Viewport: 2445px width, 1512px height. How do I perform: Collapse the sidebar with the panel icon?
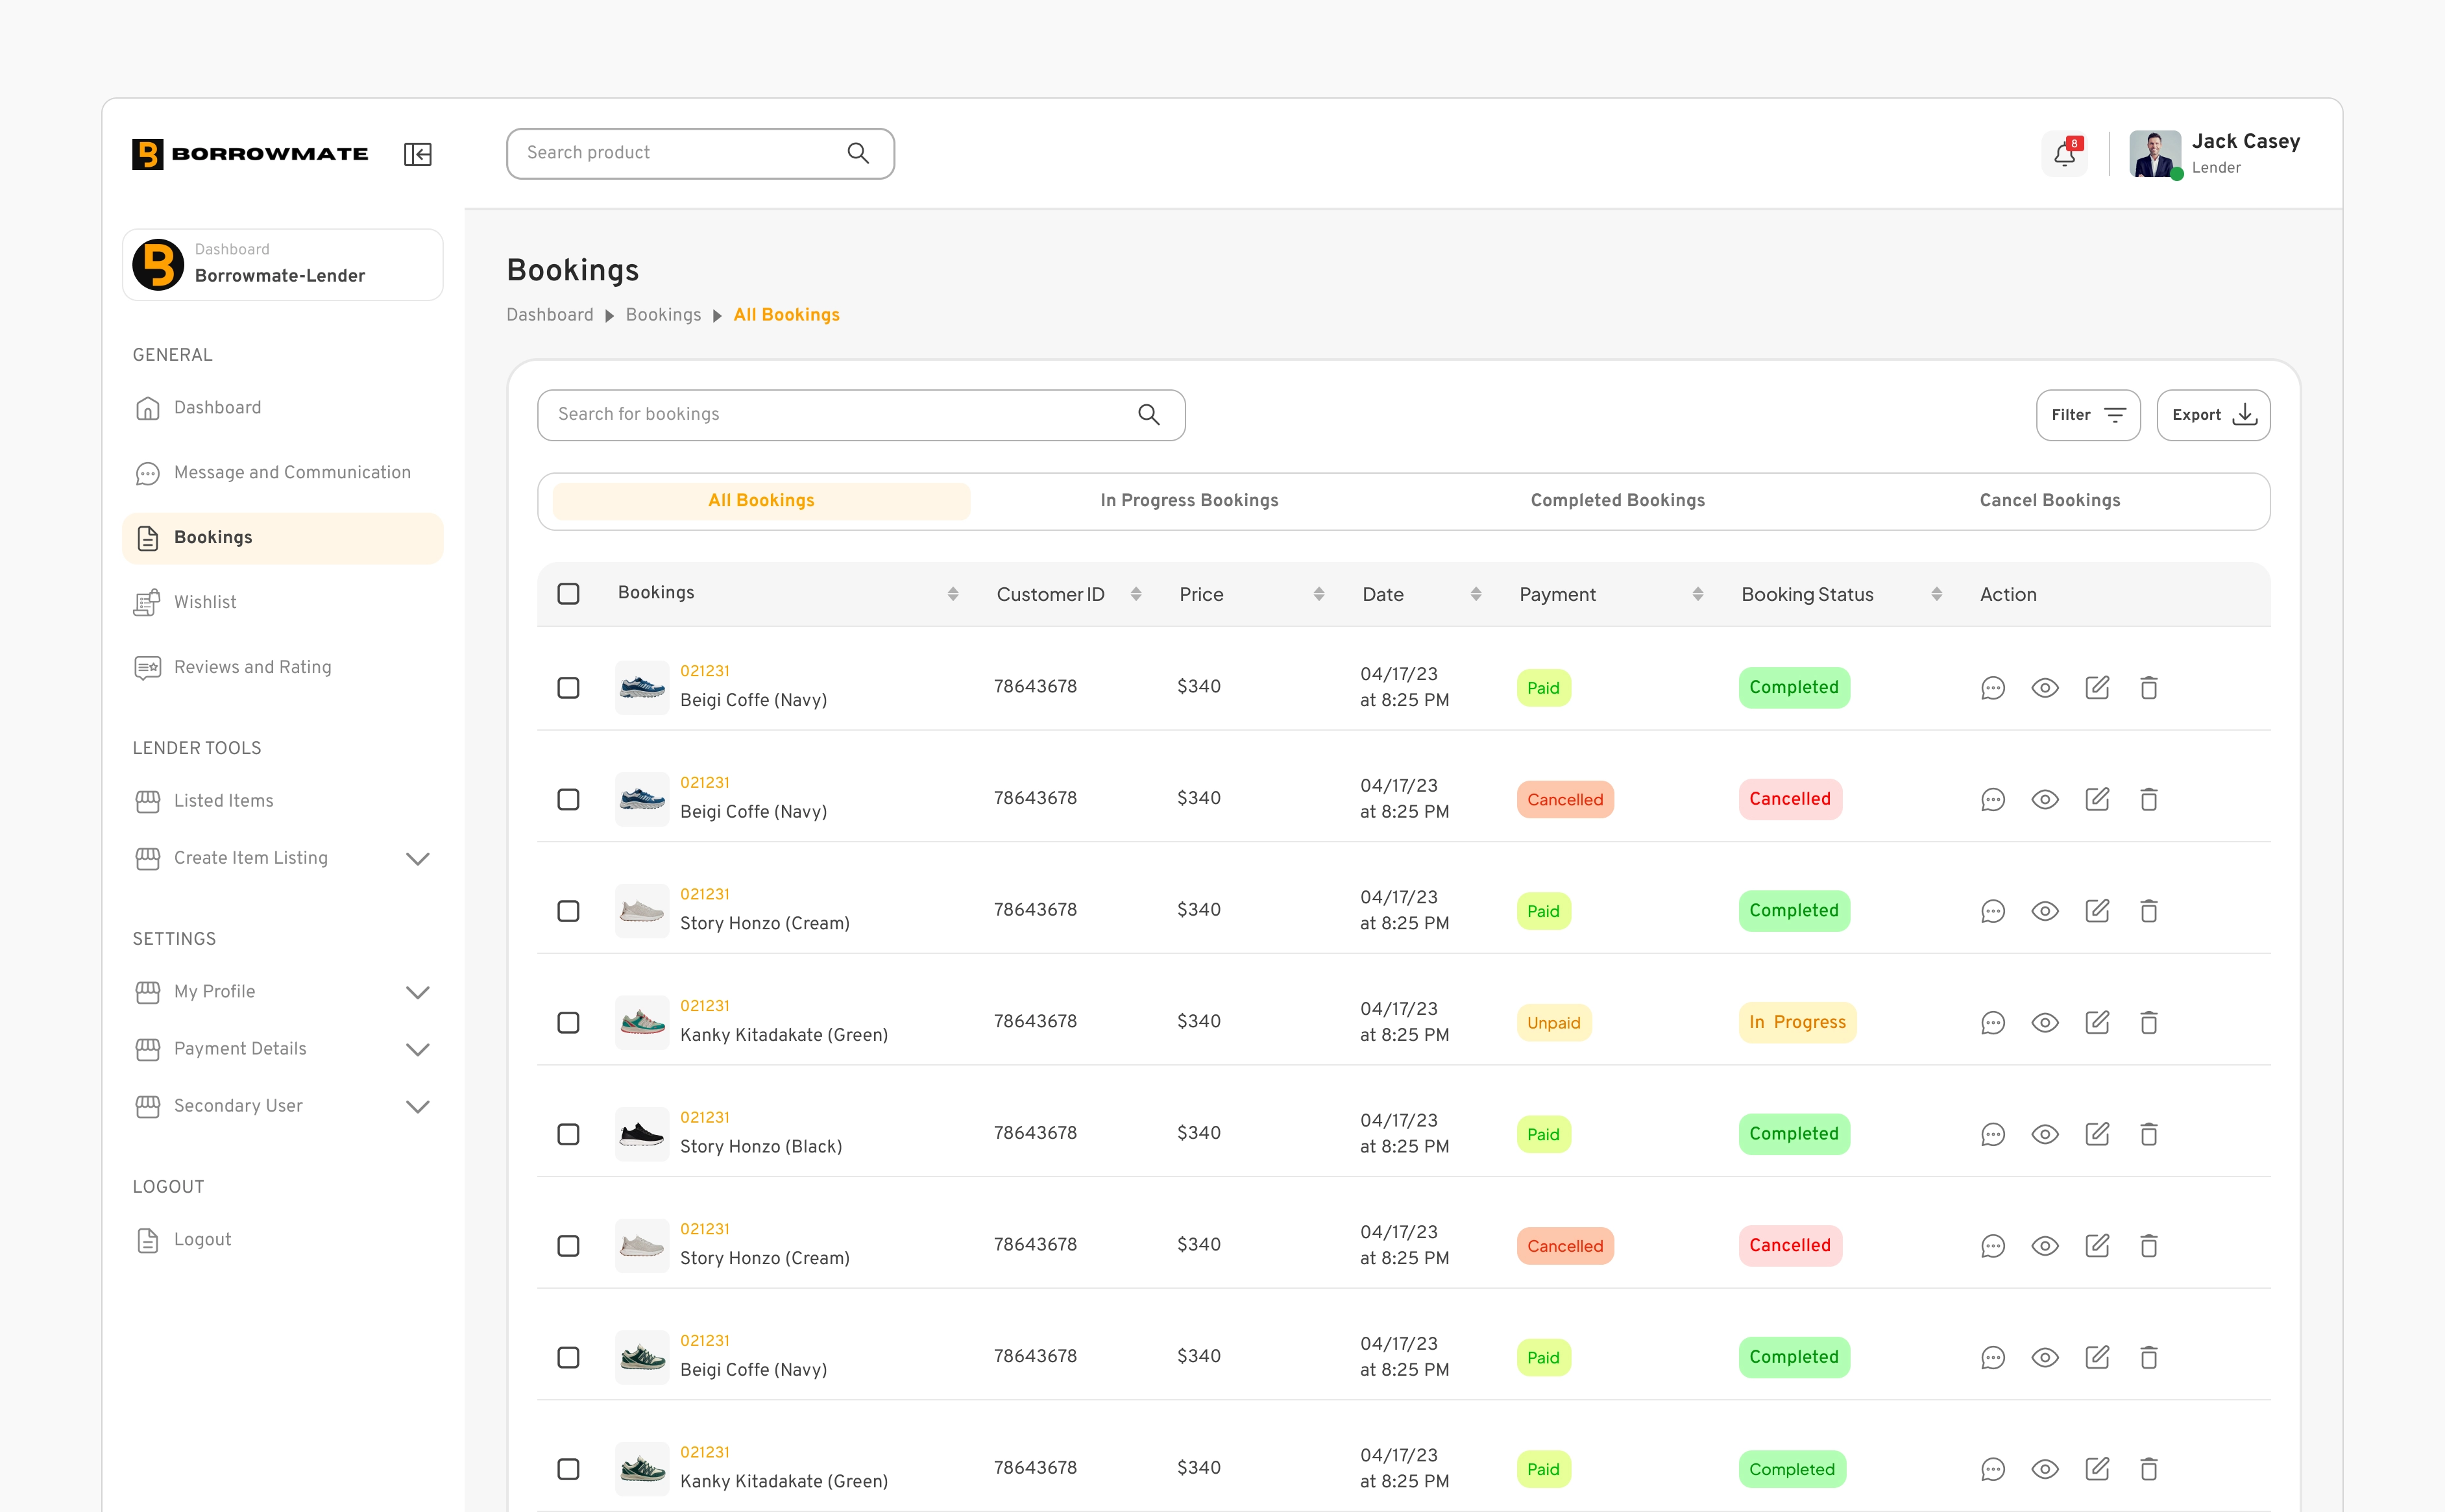point(418,154)
